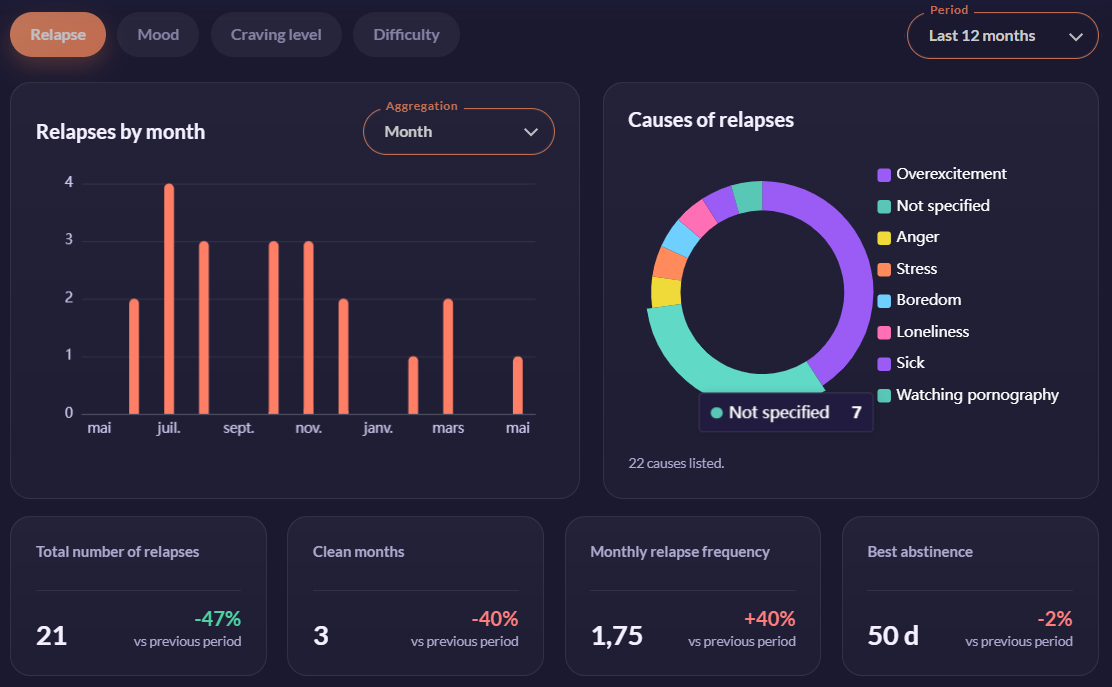Click the Best abstinence card
Image resolution: width=1112 pixels, height=687 pixels.
click(x=969, y=596)
